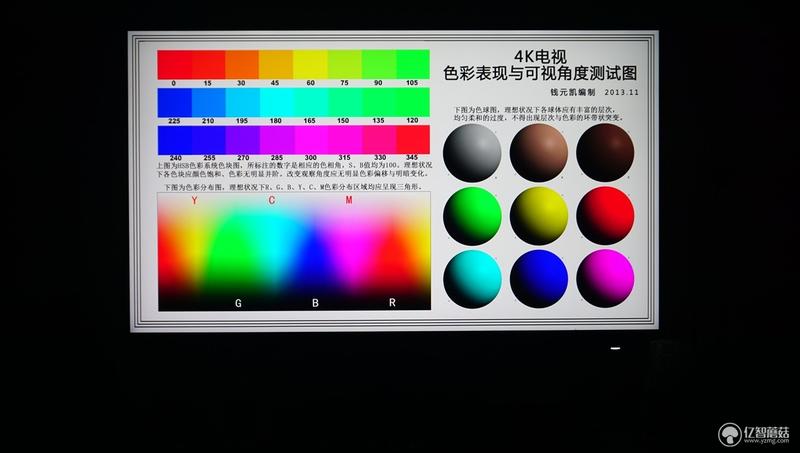The height and width of the screenshot is (453, 800).
Task: Click the line starting '下图为色彩分布图'
Action: pos(292,187)
